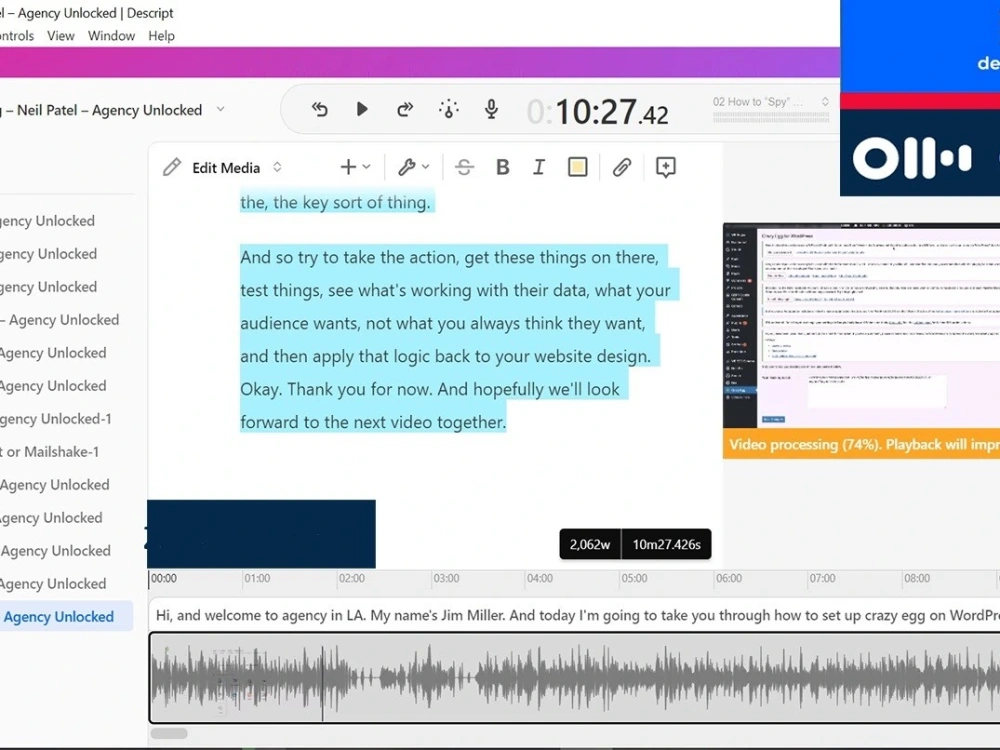
Task: Add a comment with the comment icon
Action: pos(665,167)
